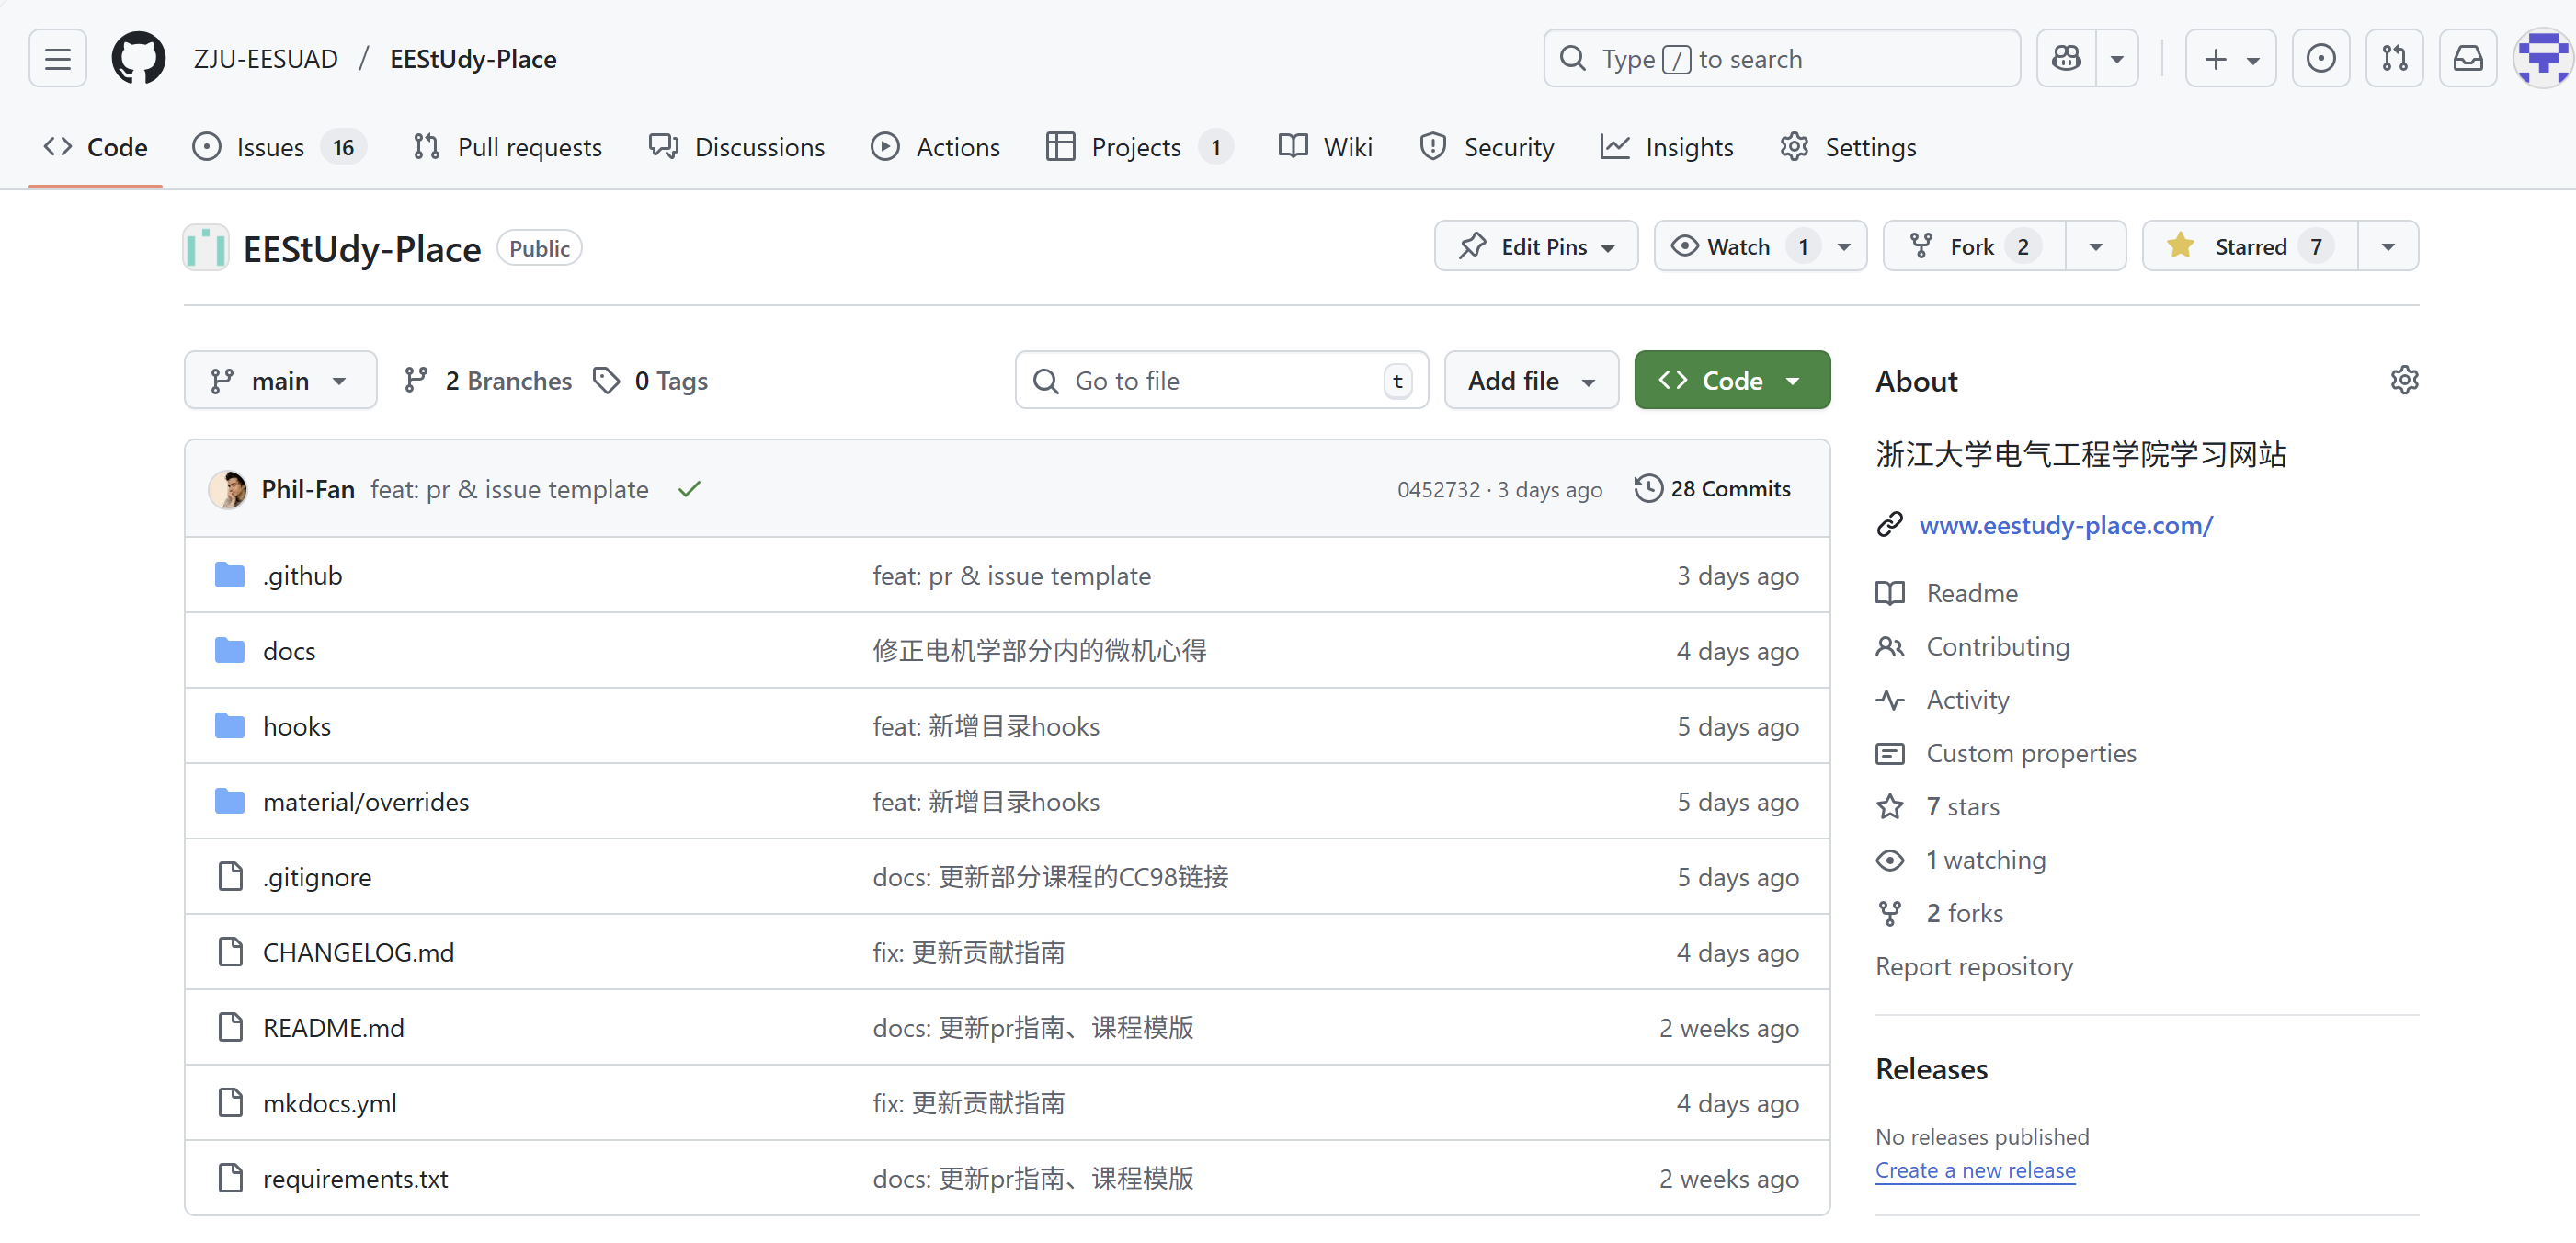
Task: Switch to the Insights tab
Action: pos(1667,147)
